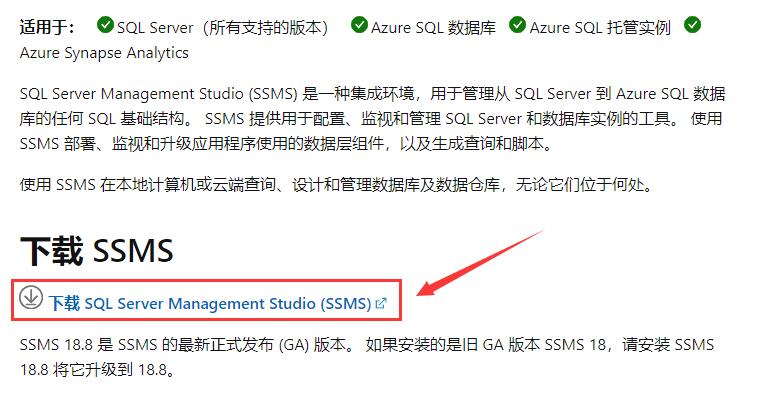The width and height of the screenshot is (771, 397).
Task: Click the last green checkmark after 托管实例
Action: point(692,25)
